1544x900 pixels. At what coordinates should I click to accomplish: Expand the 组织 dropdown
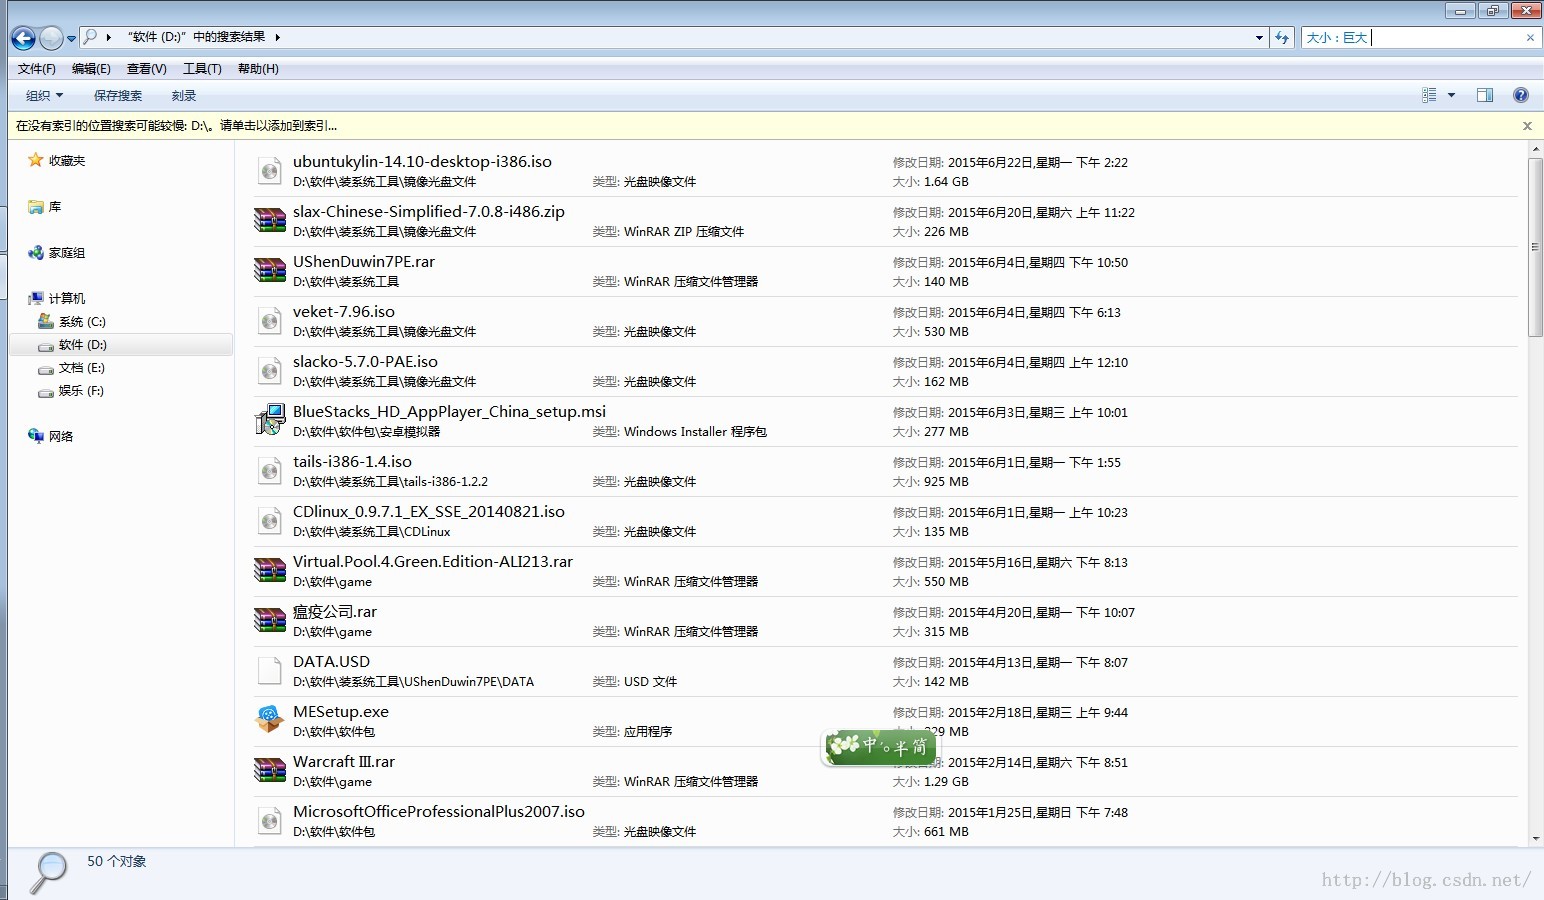[44, 96]
